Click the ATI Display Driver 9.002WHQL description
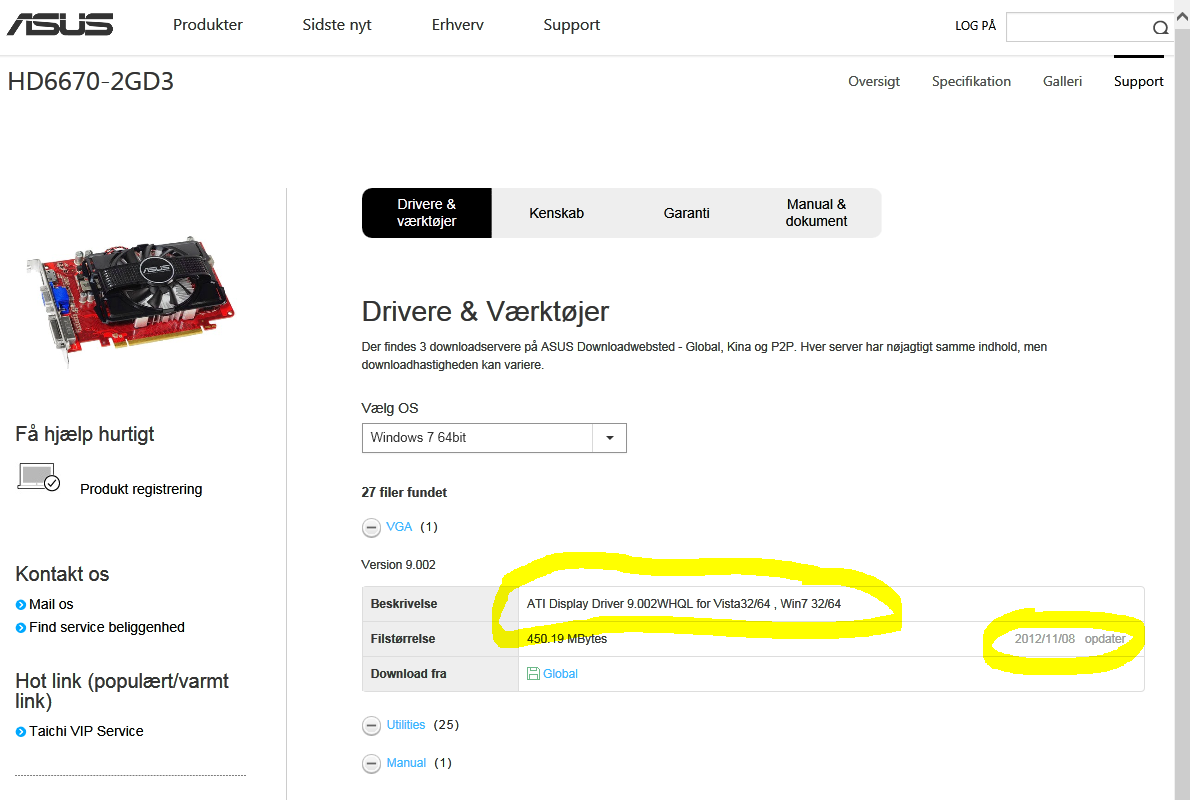 [684, 604]
